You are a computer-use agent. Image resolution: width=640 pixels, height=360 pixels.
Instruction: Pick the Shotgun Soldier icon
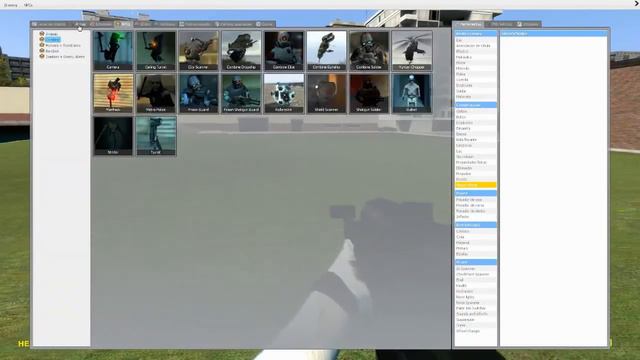[369, 93]
